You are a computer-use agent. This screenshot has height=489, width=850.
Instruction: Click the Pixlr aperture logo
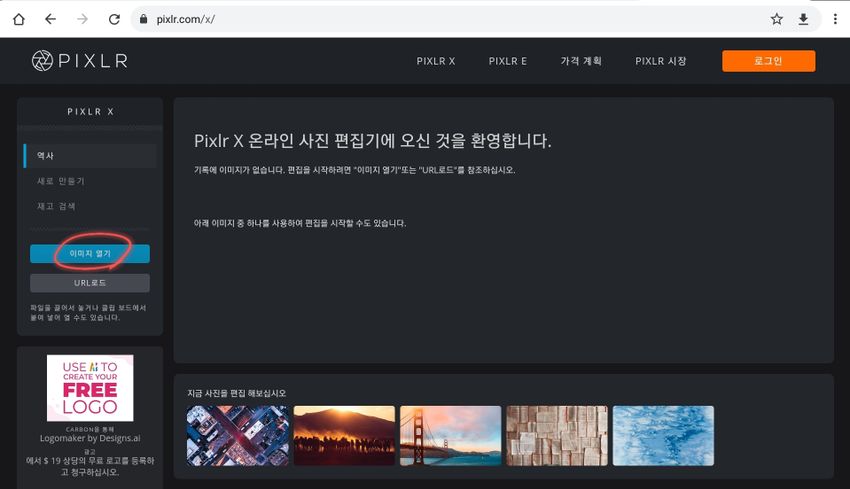point(42,61)
